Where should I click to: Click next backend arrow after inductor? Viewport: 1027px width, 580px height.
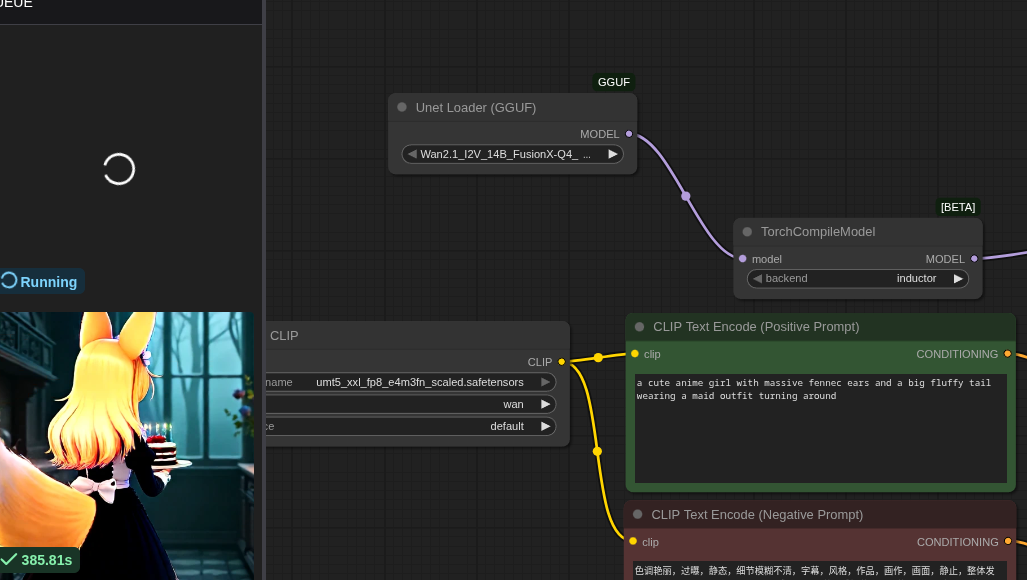coord(958,278)
